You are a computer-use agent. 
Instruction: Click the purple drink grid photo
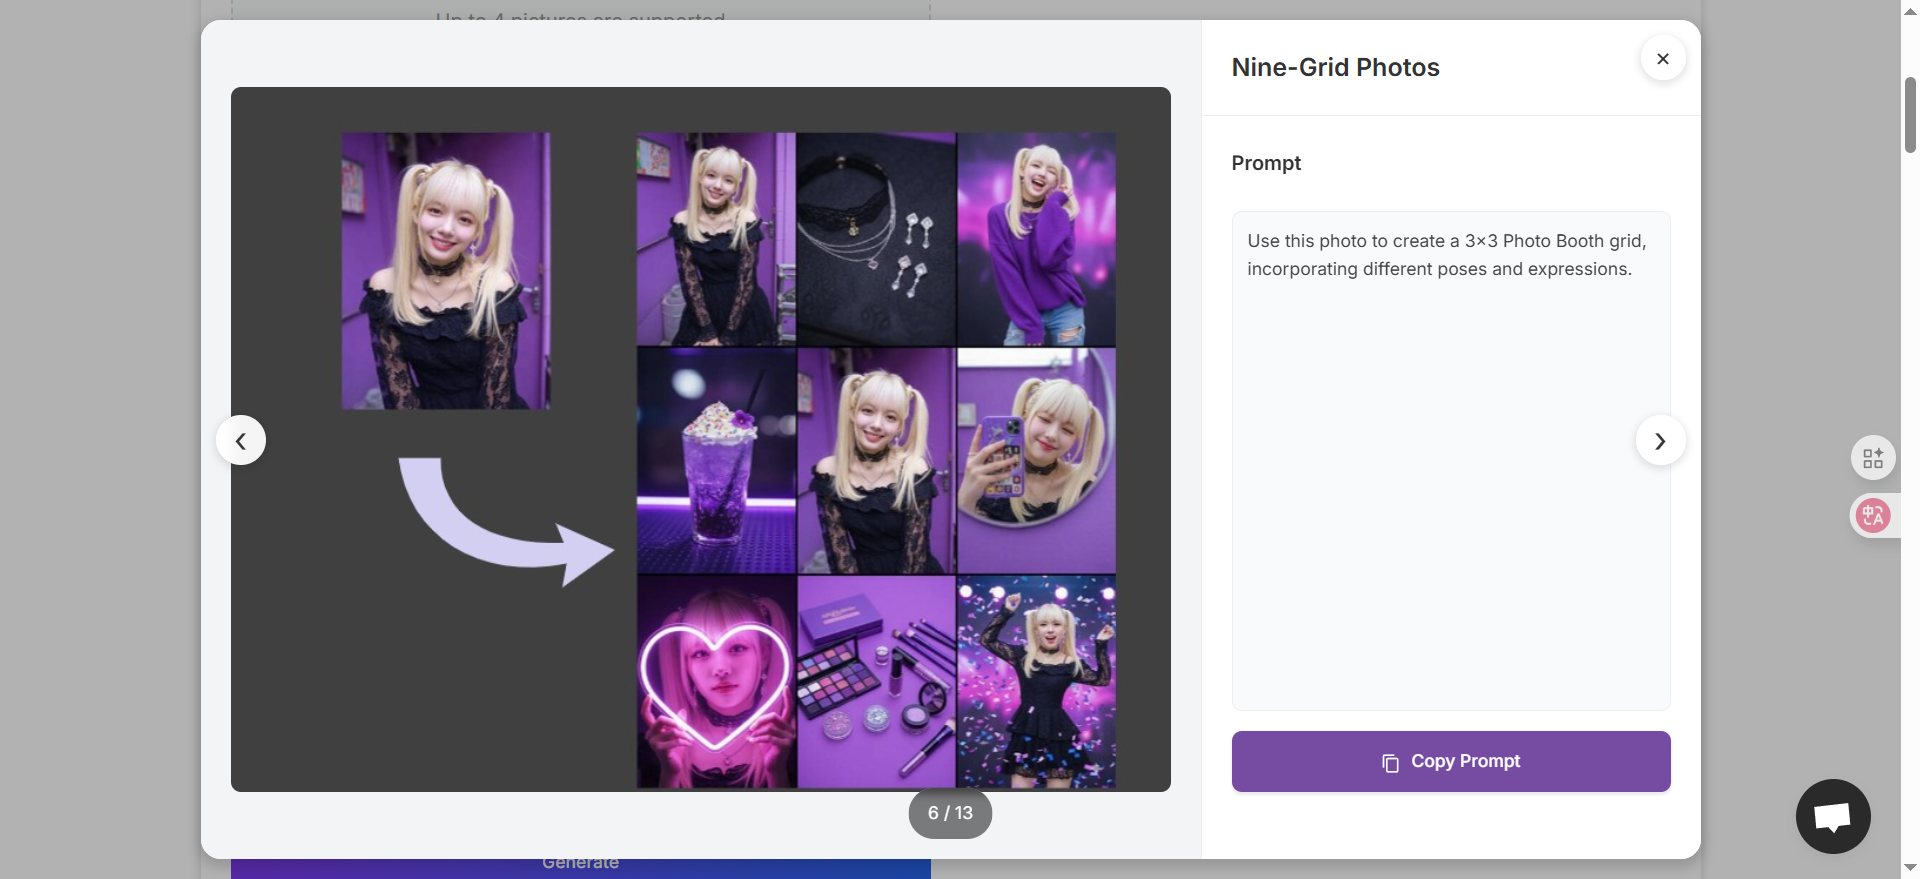[716, 460]
